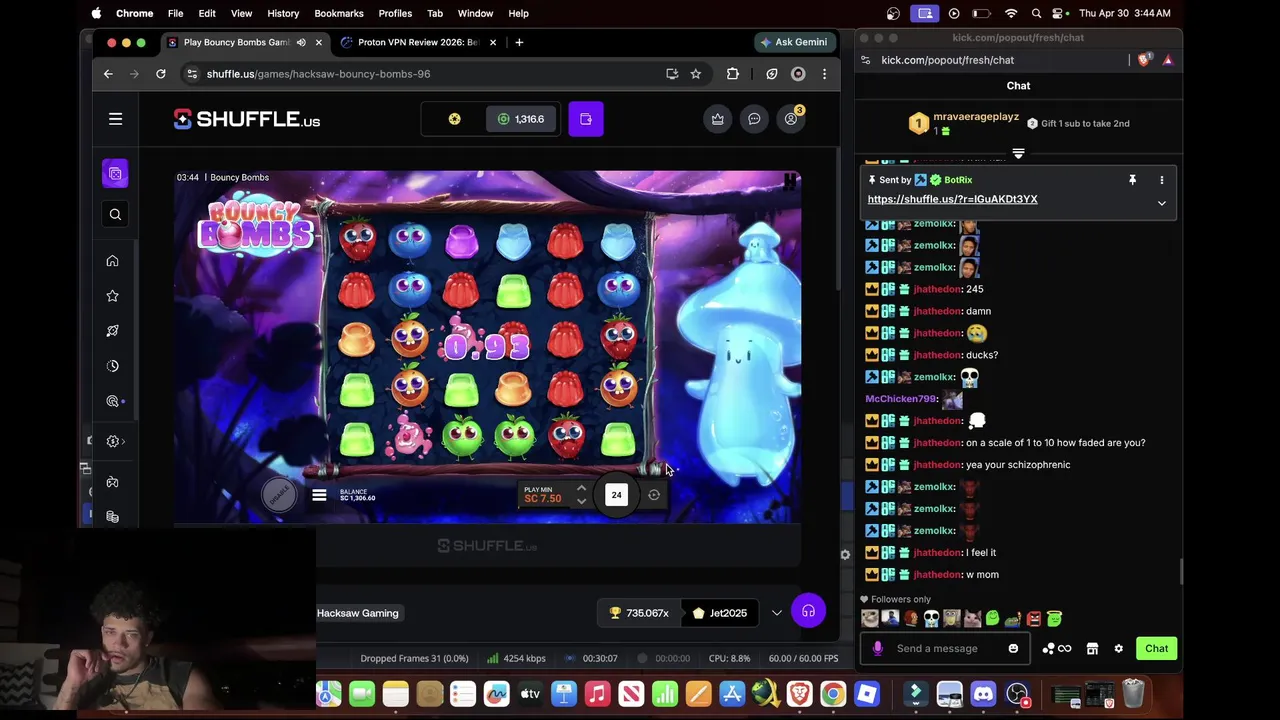Open the VIP crown icon
Screen dimensions: 1280x720
pos(717,119)
